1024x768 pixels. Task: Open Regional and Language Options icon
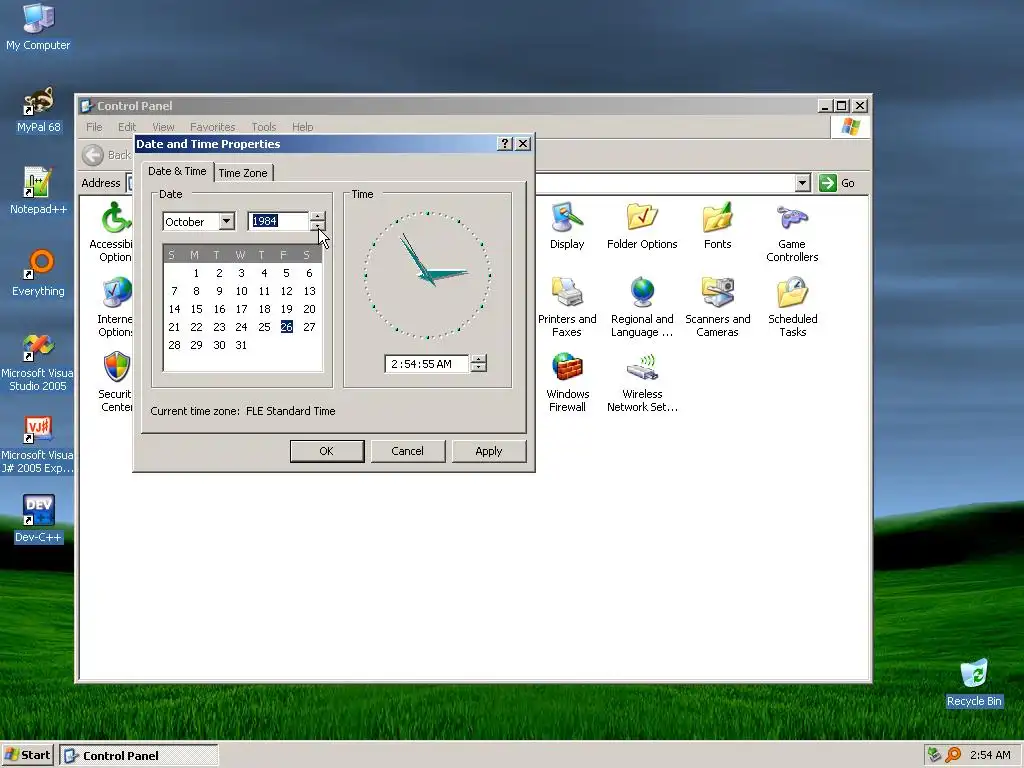[642, 307]
